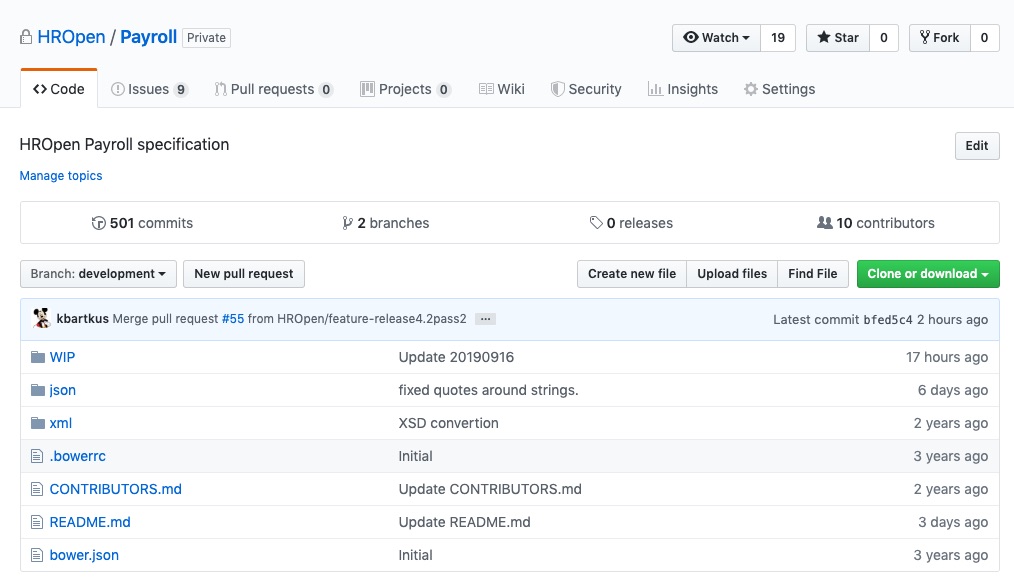1014x579 pixels.
Task: Click kbartkus avatar thumbnail
Action: 41,318
